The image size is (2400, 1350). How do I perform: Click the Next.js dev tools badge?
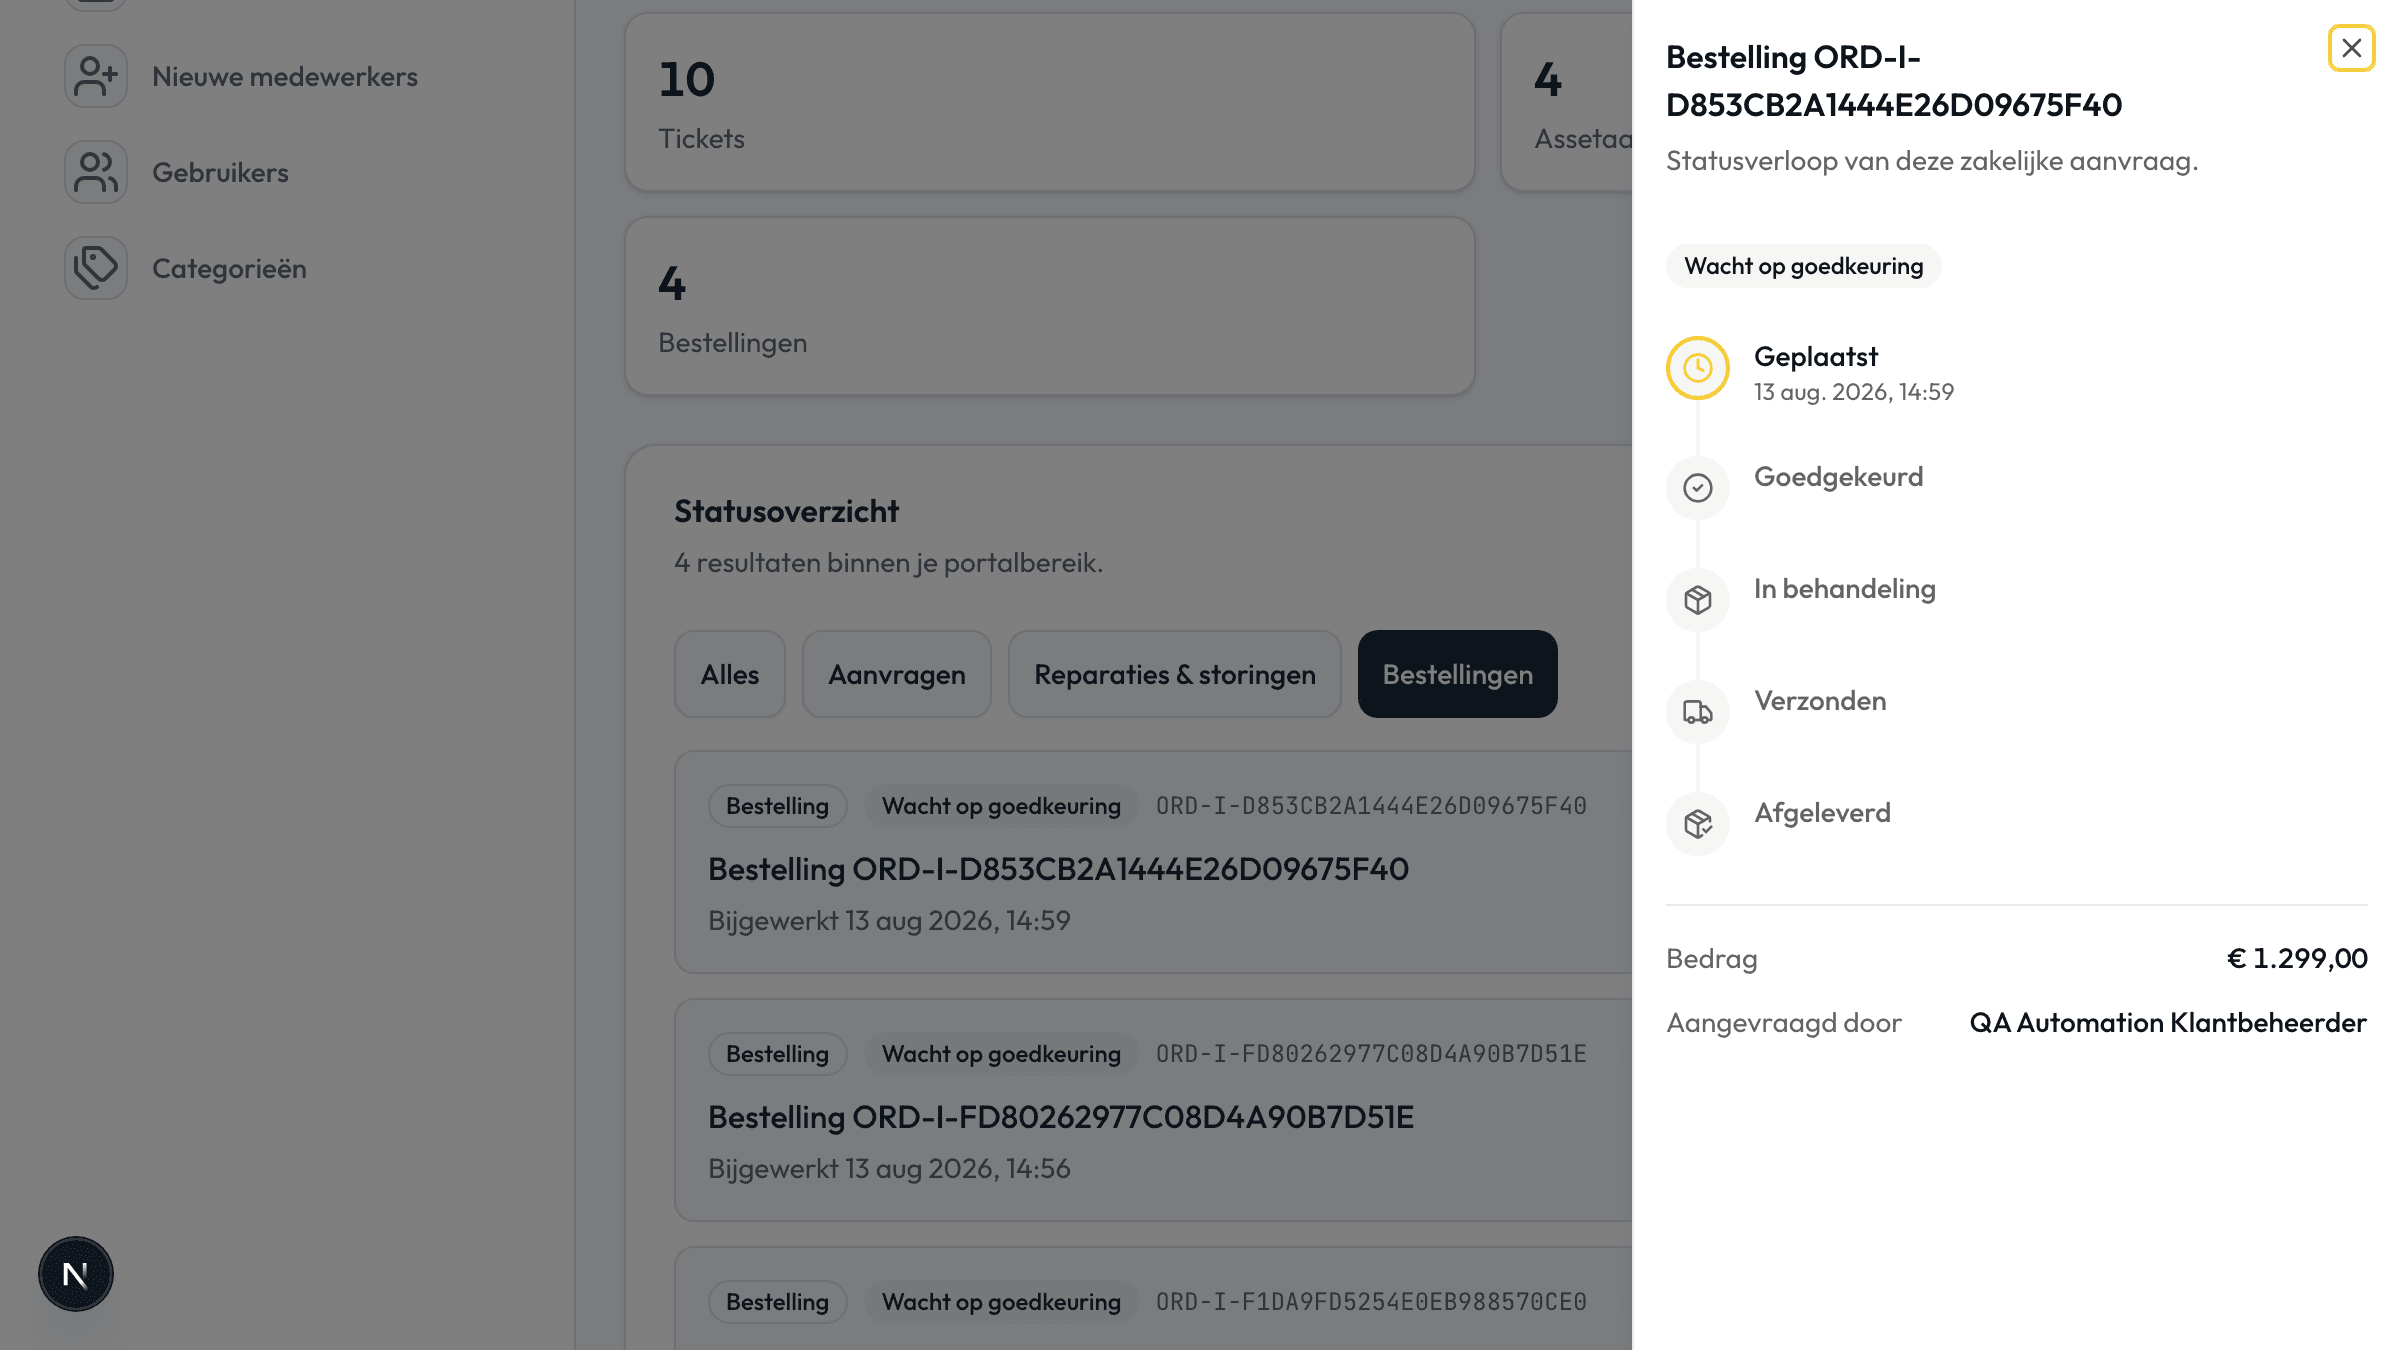click(76, 1274)
